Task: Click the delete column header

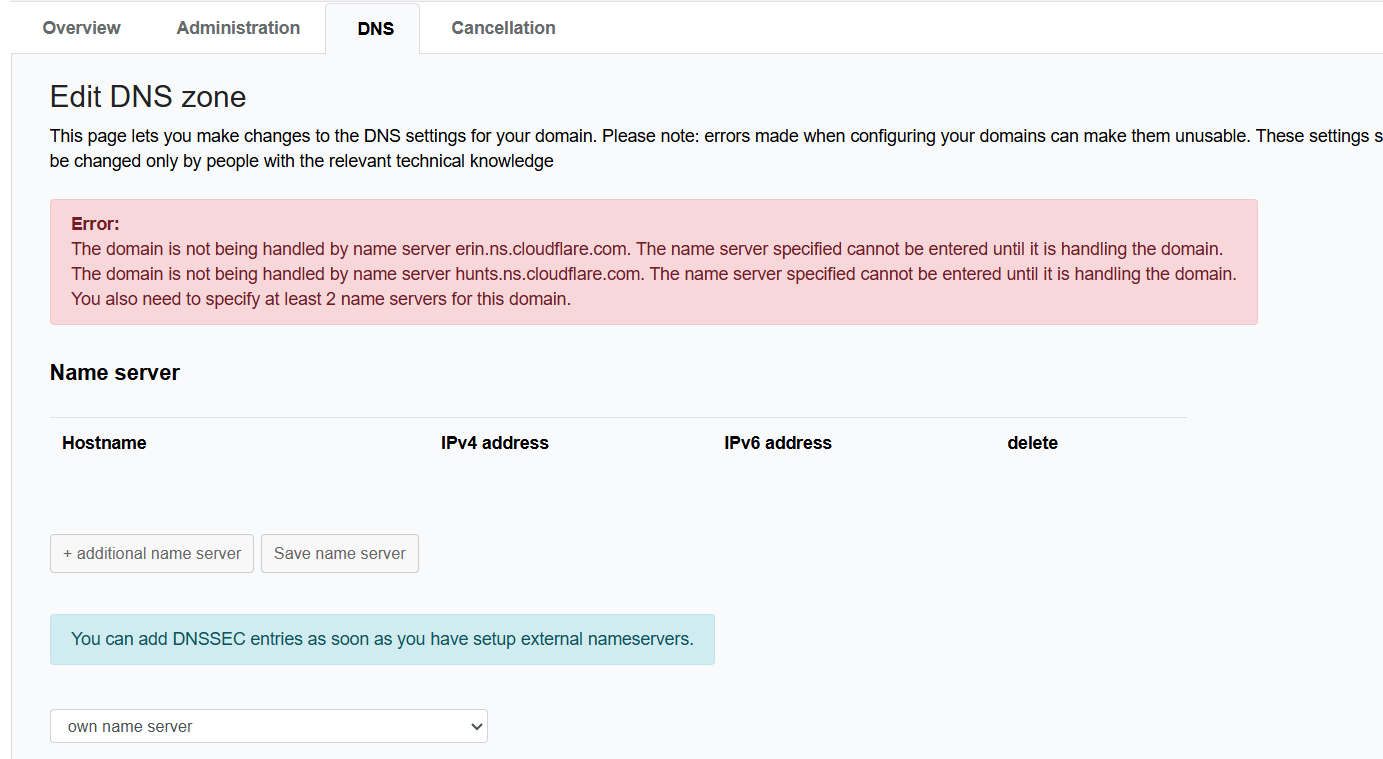Action: 1032,443
